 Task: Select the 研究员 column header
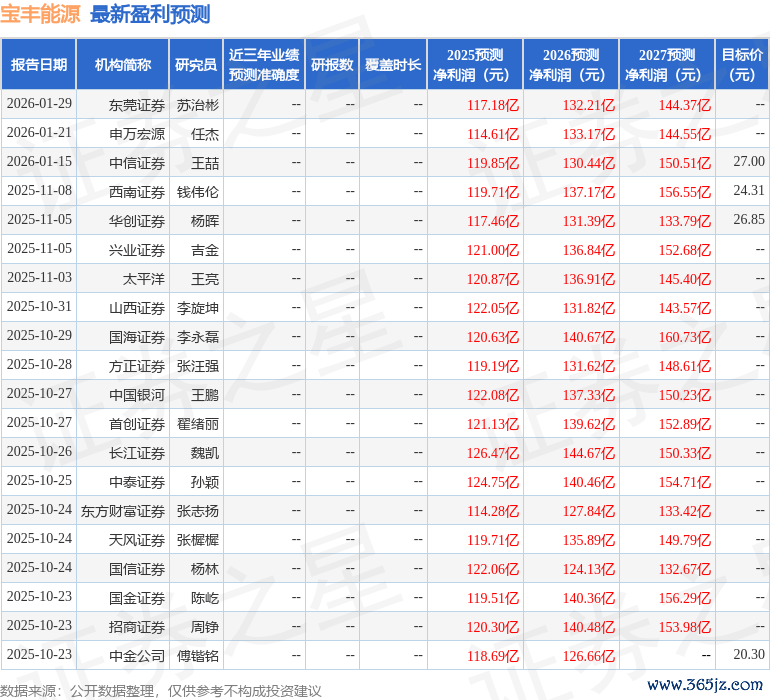(196, 65)
